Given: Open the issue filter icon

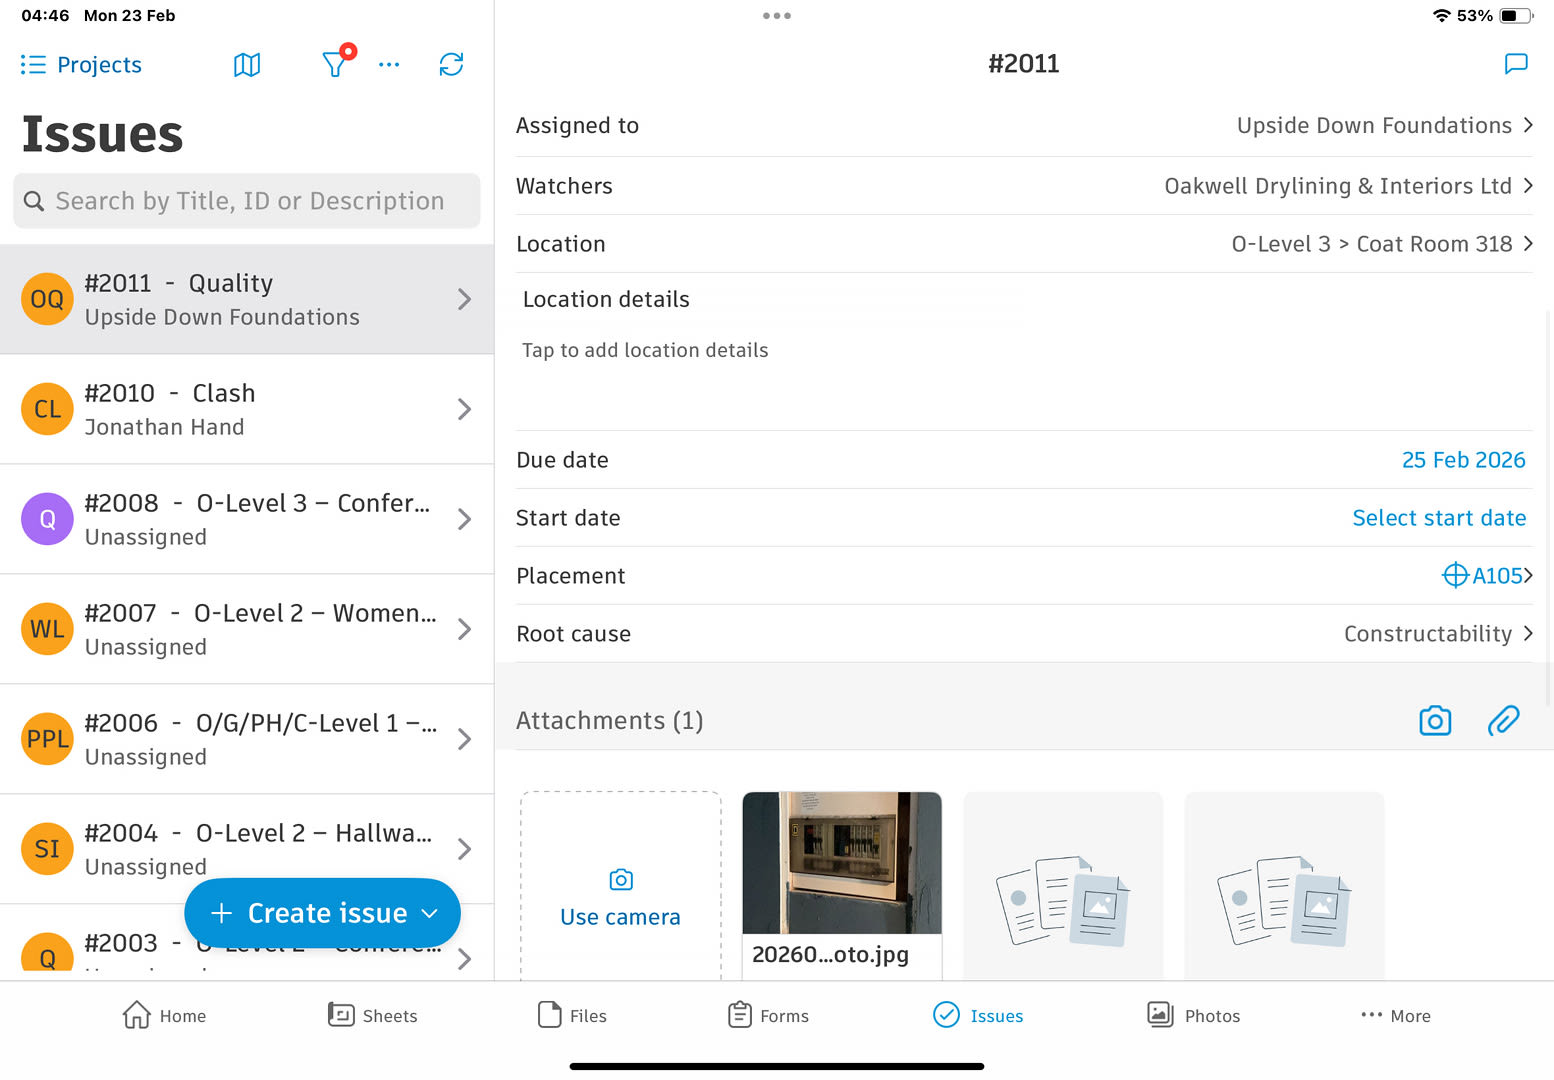Looking at the screenshot, I should pyautogui.click(x=335, y=64).
